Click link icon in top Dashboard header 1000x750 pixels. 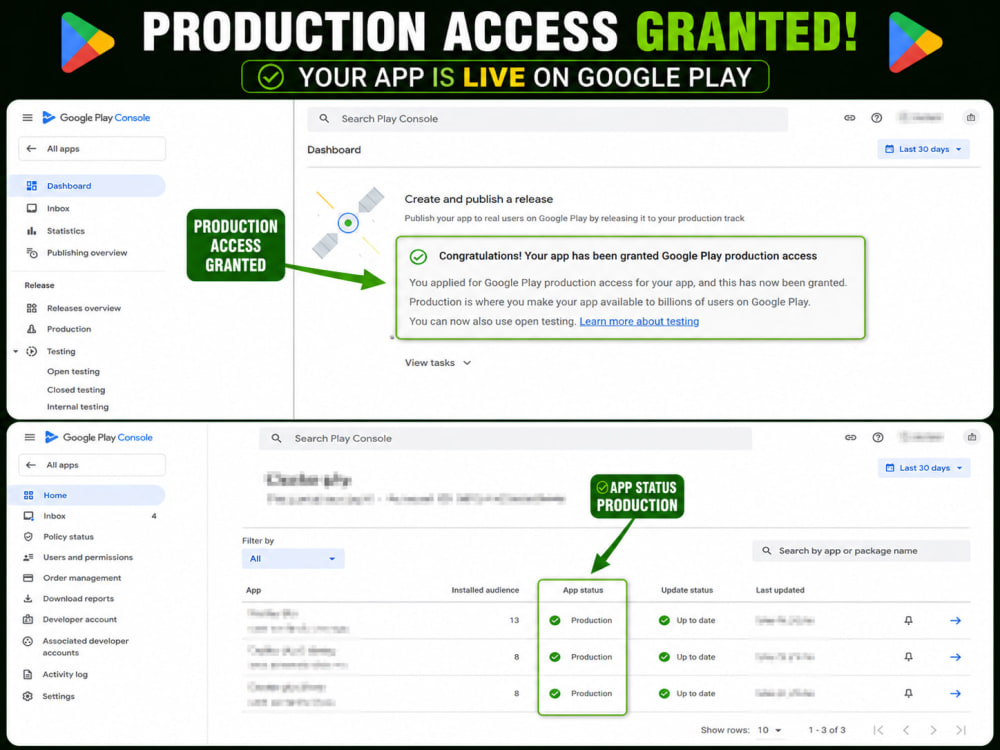click(x=849, y=117)
